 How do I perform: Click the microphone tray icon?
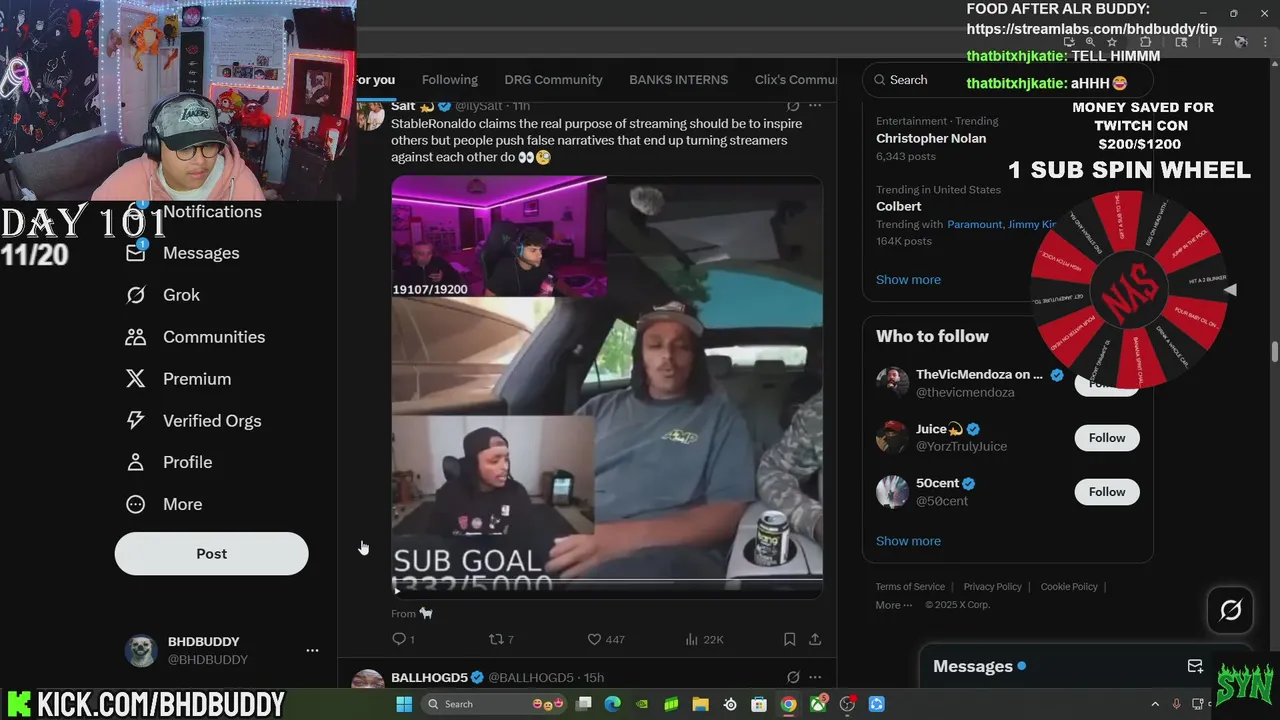1177,704
